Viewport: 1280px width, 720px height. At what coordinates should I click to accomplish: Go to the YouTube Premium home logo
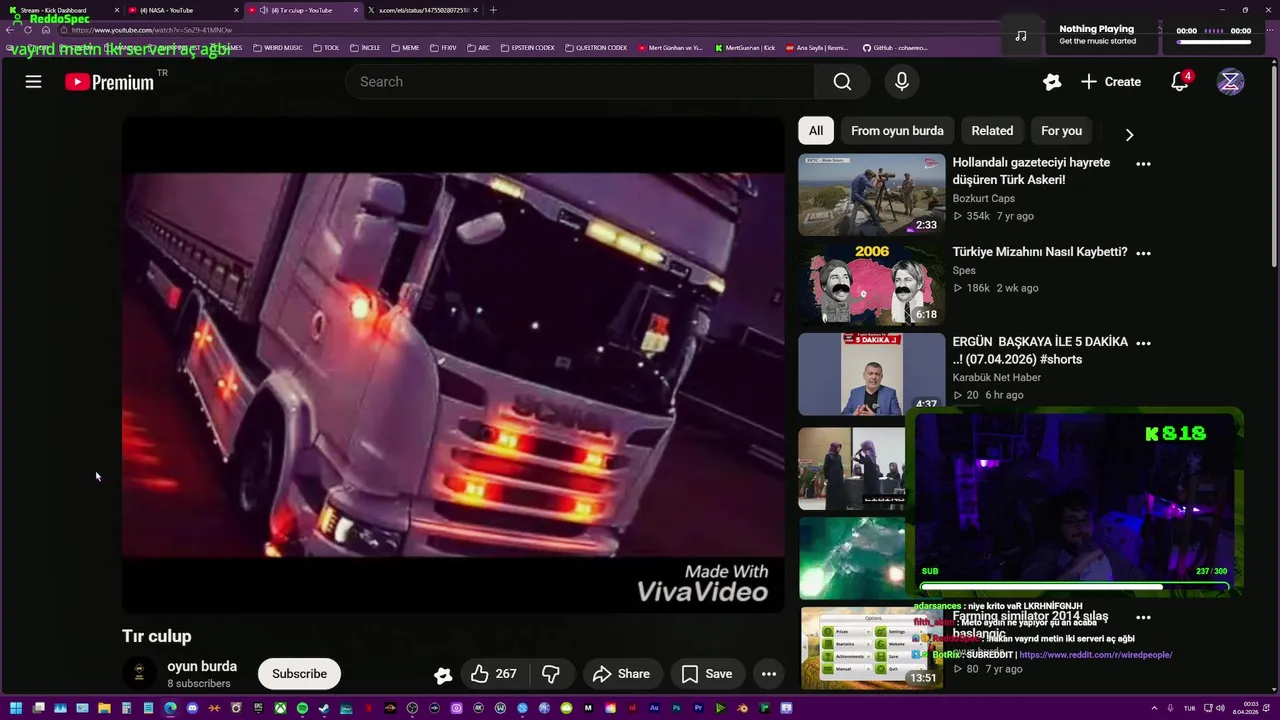110,82
